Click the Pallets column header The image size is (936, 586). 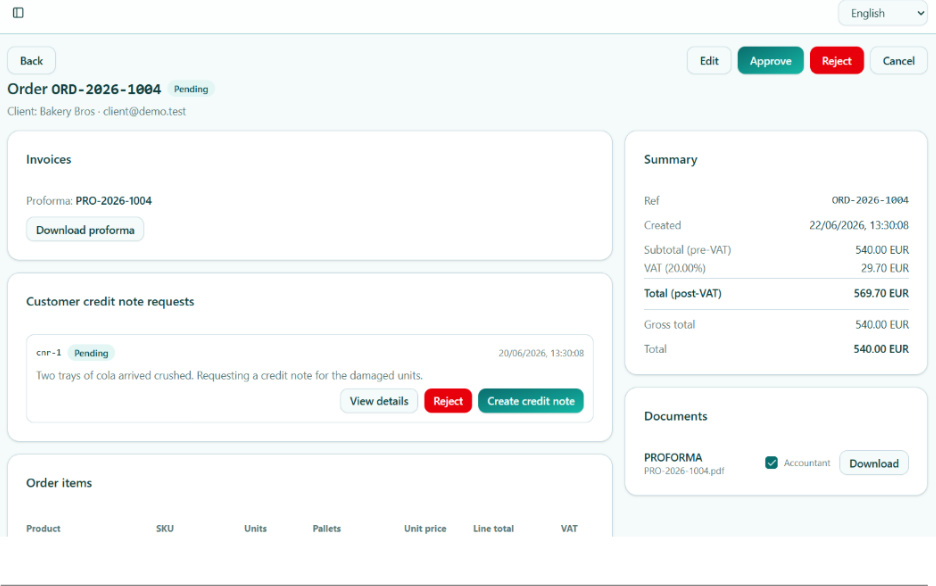click(327, 528)
